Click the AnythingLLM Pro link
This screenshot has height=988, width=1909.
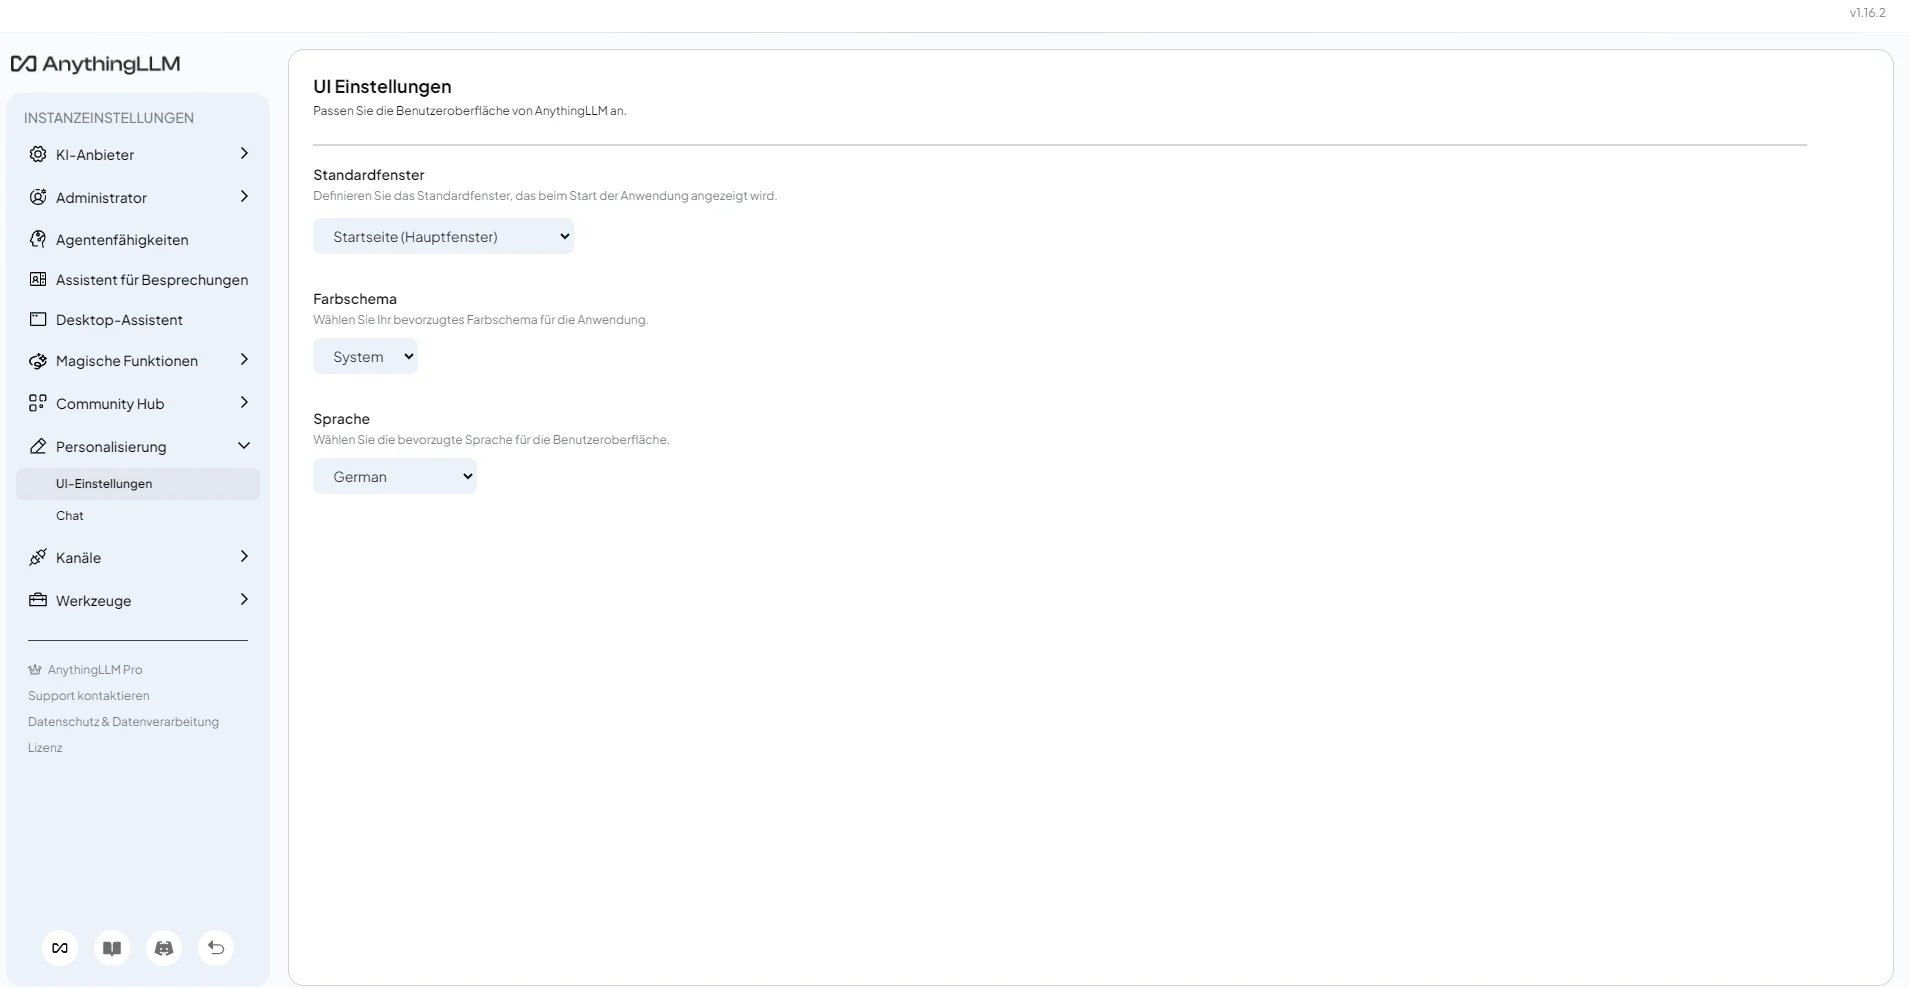(94, 670)
